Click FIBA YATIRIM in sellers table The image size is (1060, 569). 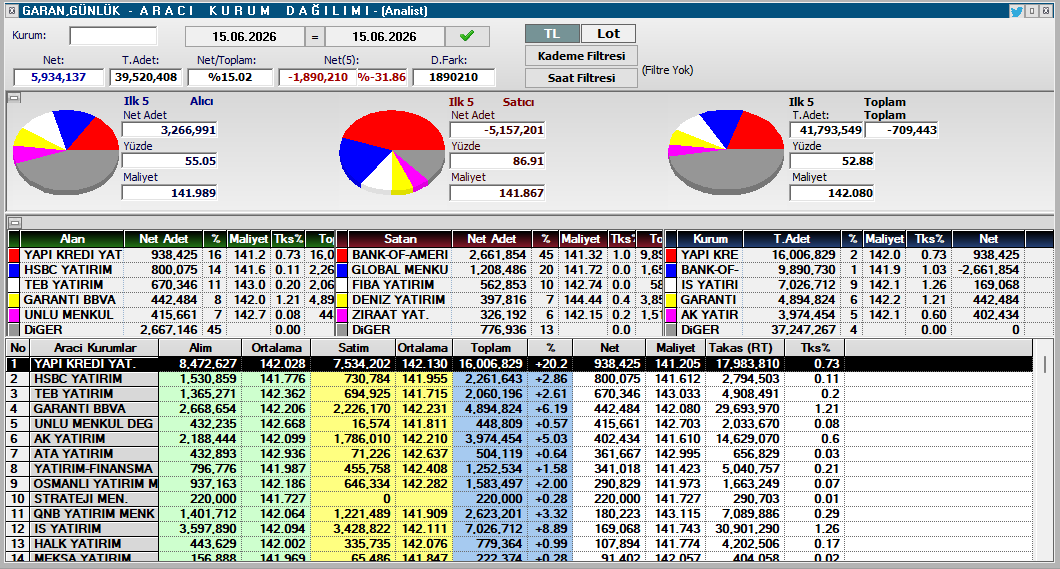tap(398, 284)
